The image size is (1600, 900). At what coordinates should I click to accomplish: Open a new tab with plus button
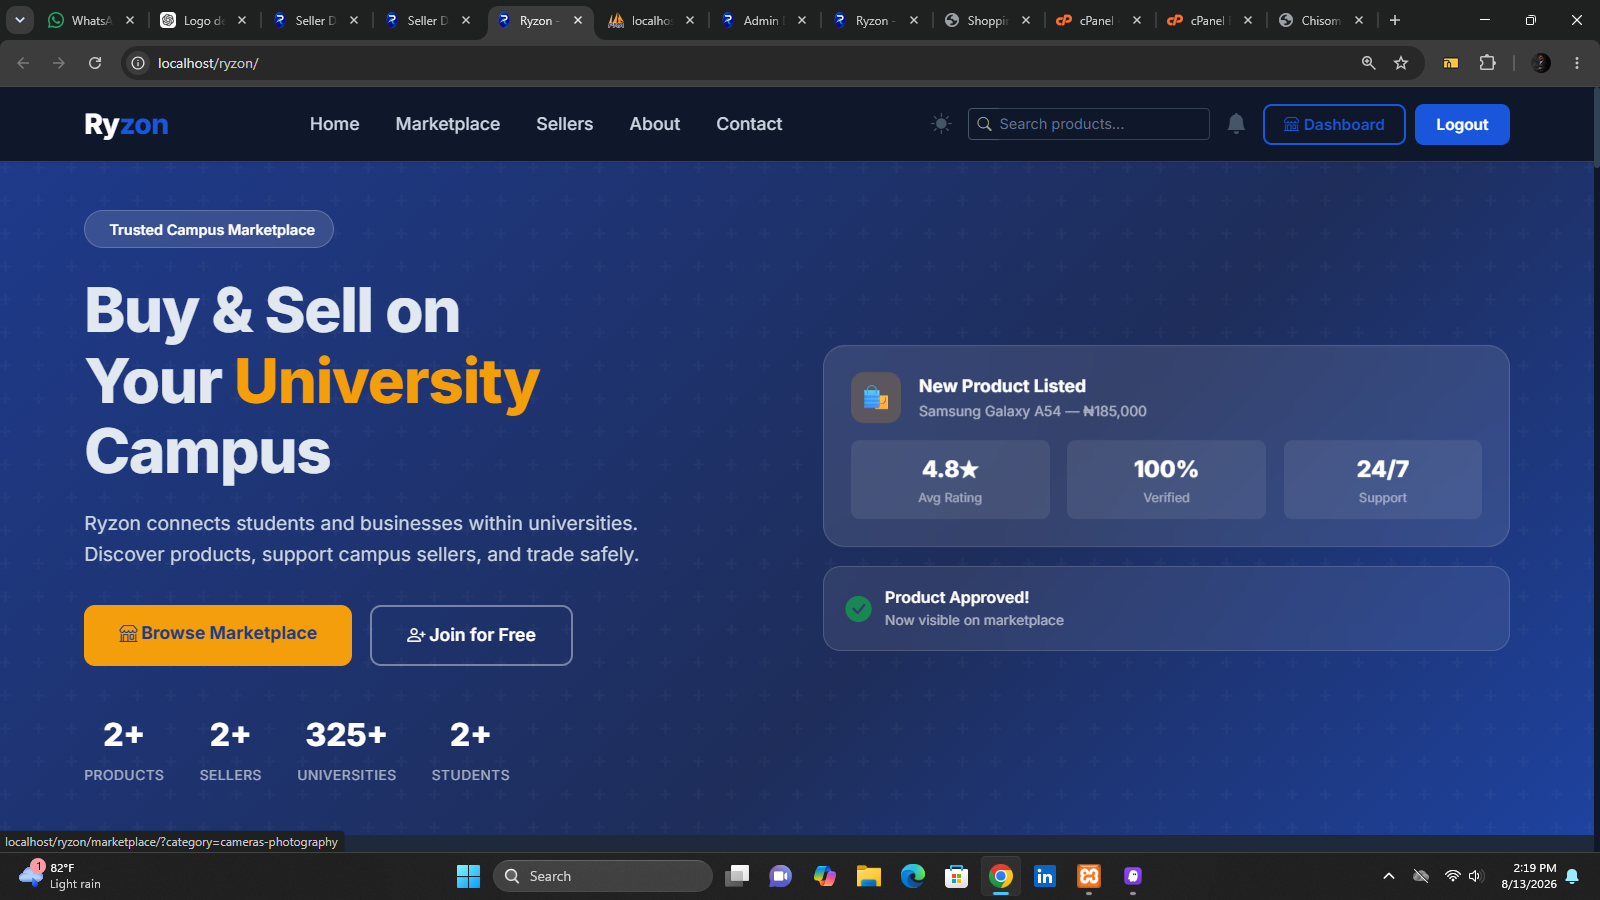[1395, 20]
